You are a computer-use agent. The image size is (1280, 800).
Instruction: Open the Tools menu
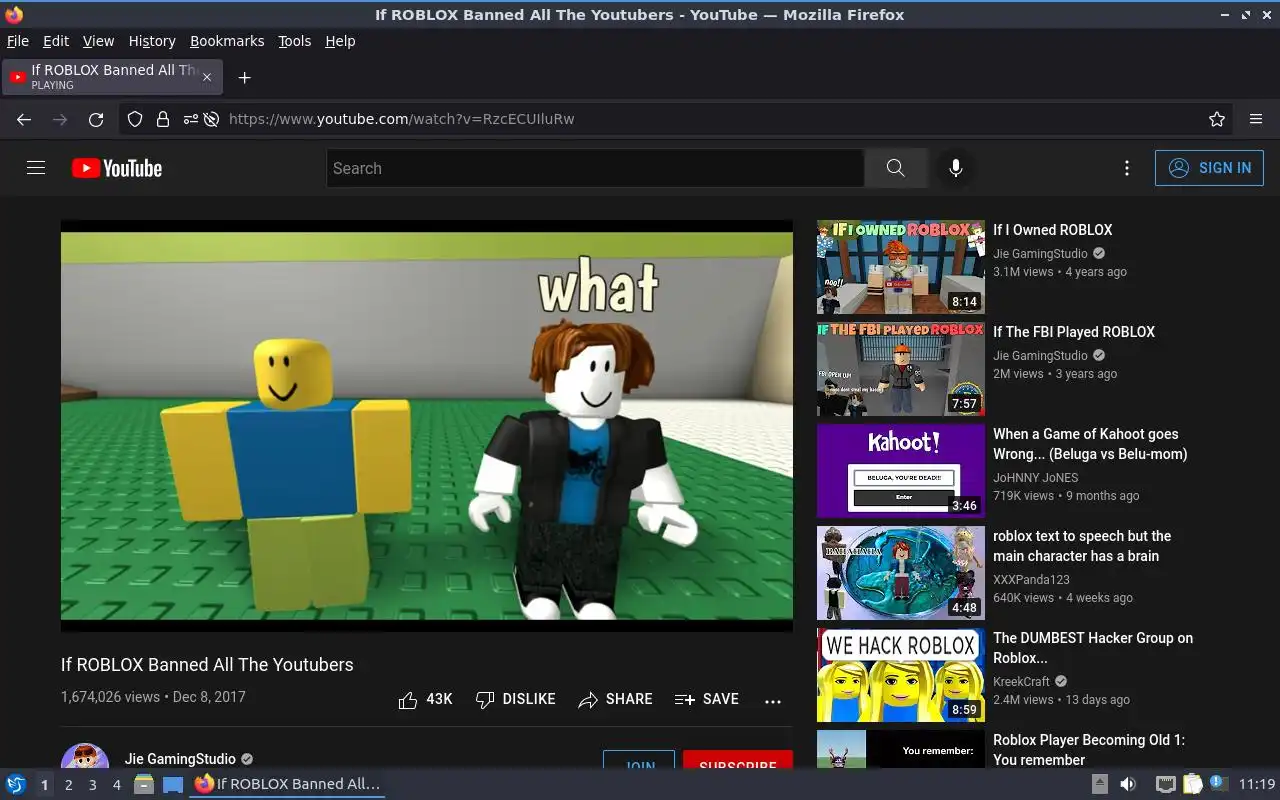click(x=295, y=41)
